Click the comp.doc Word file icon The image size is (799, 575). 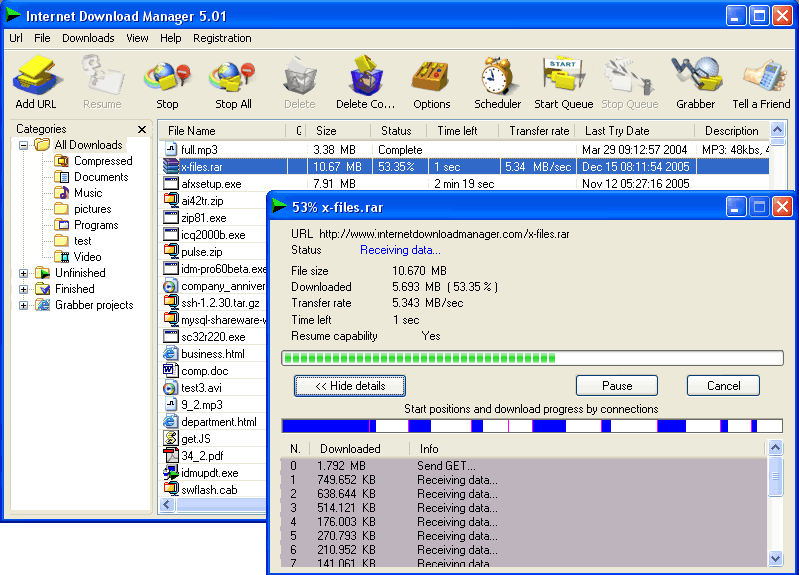[171, 370]
